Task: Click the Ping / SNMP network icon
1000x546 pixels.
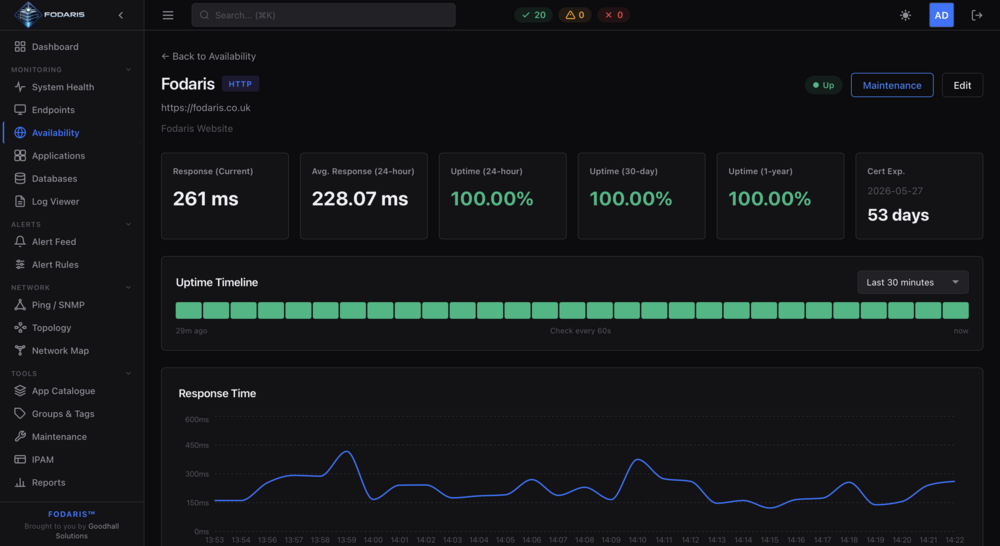Action: [x=20, y=305]
